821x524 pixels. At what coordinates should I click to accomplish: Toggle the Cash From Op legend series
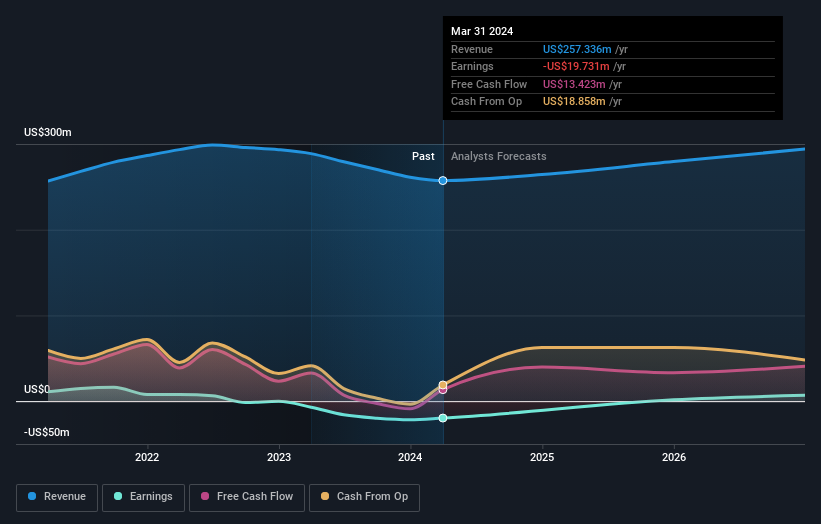(364, 497)
